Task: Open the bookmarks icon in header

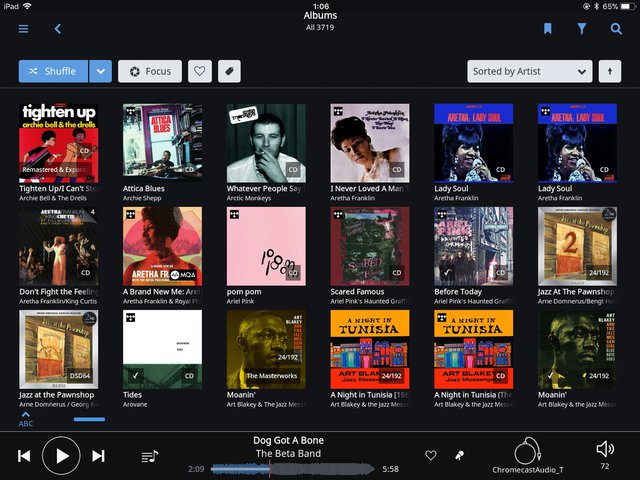Action: click(548, 29)
